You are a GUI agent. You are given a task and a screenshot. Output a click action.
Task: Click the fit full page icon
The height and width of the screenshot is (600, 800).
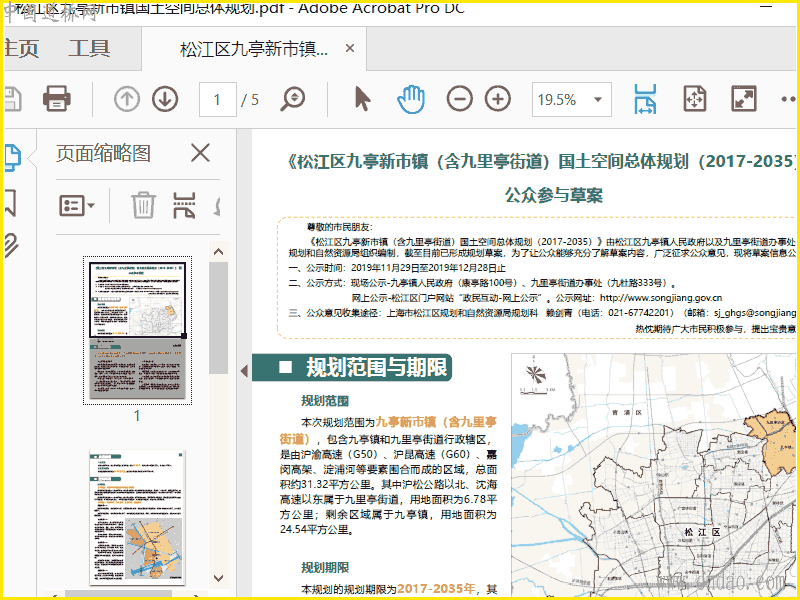(694, 99)
